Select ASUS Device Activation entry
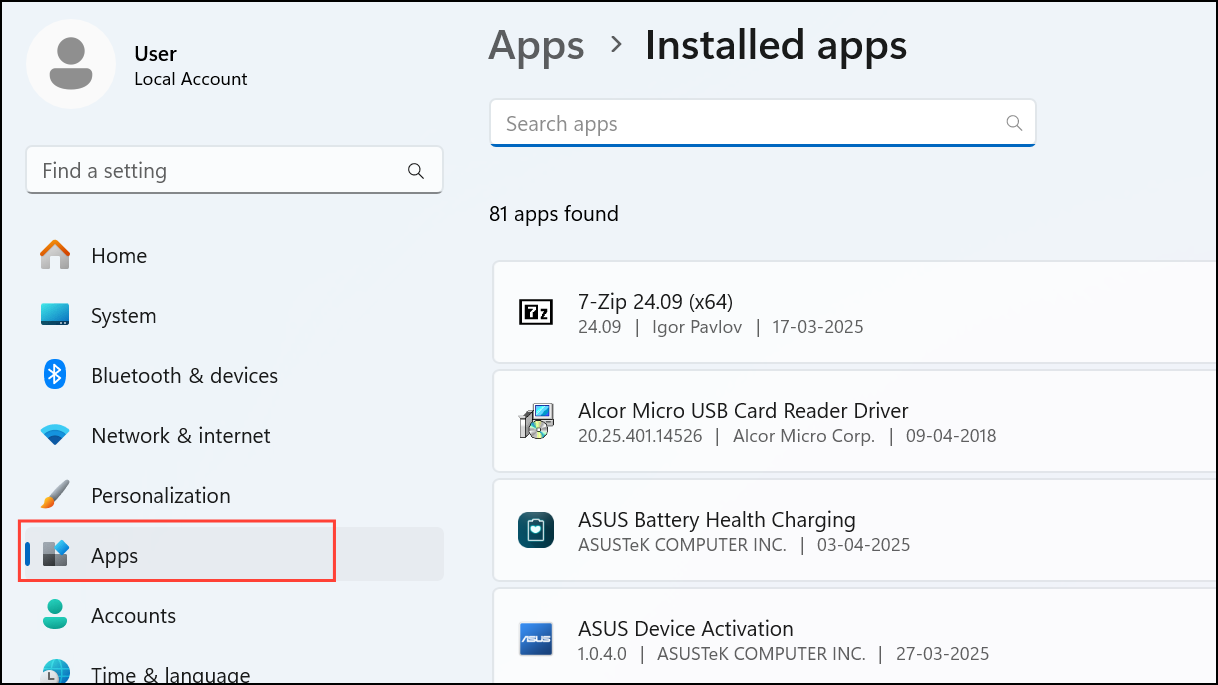The image size is (1218, 685). pyautogui.click(x=855, y=637)
